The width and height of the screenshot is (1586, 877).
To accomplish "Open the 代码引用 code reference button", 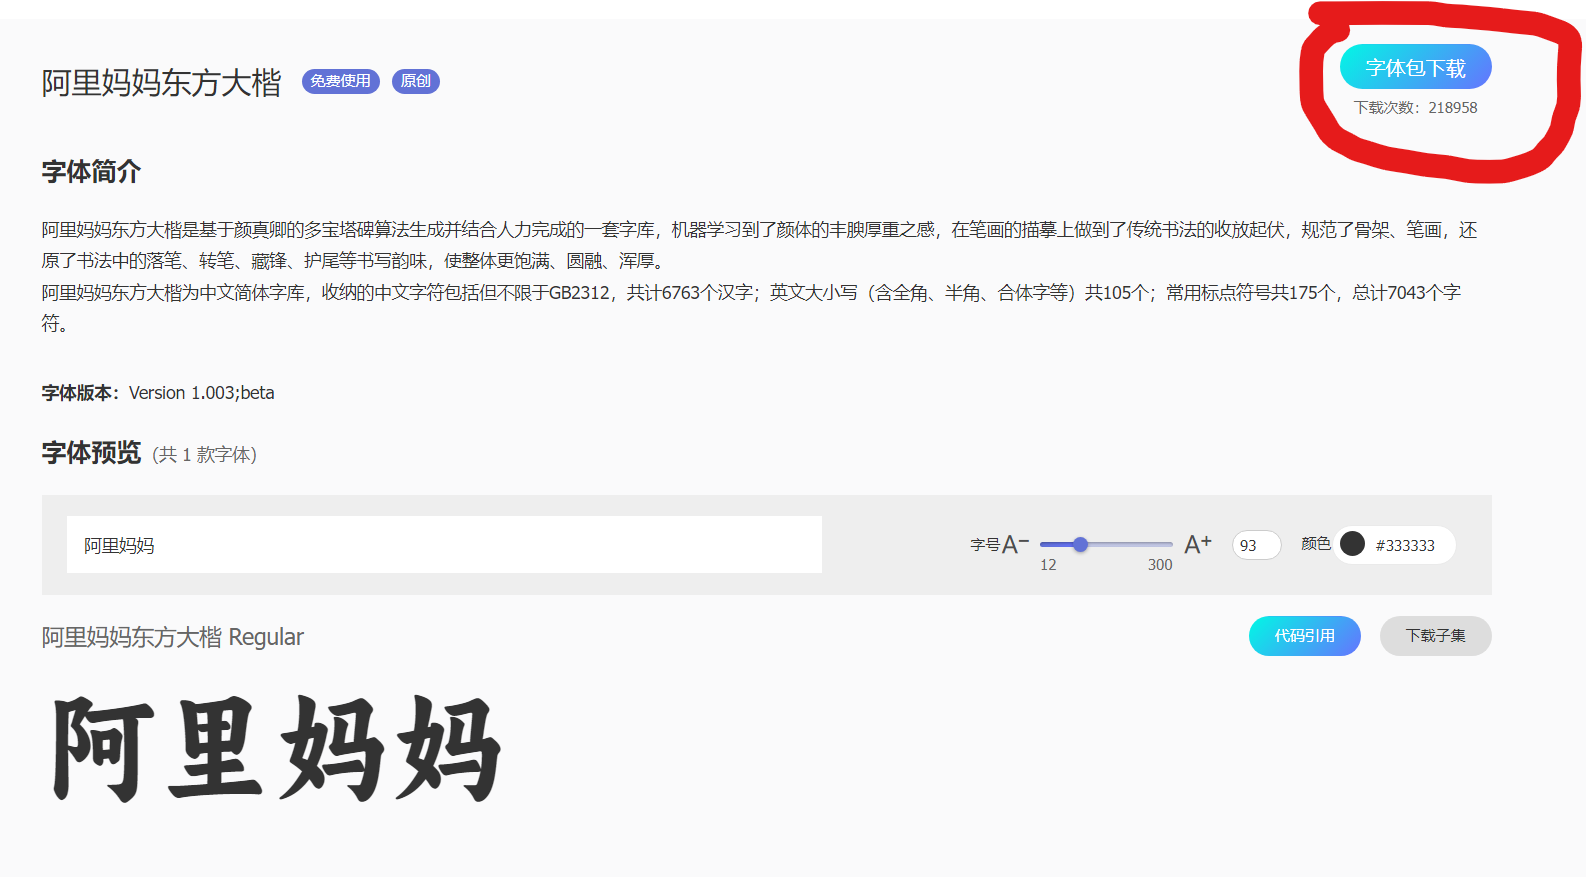I will coord(1304,636).
